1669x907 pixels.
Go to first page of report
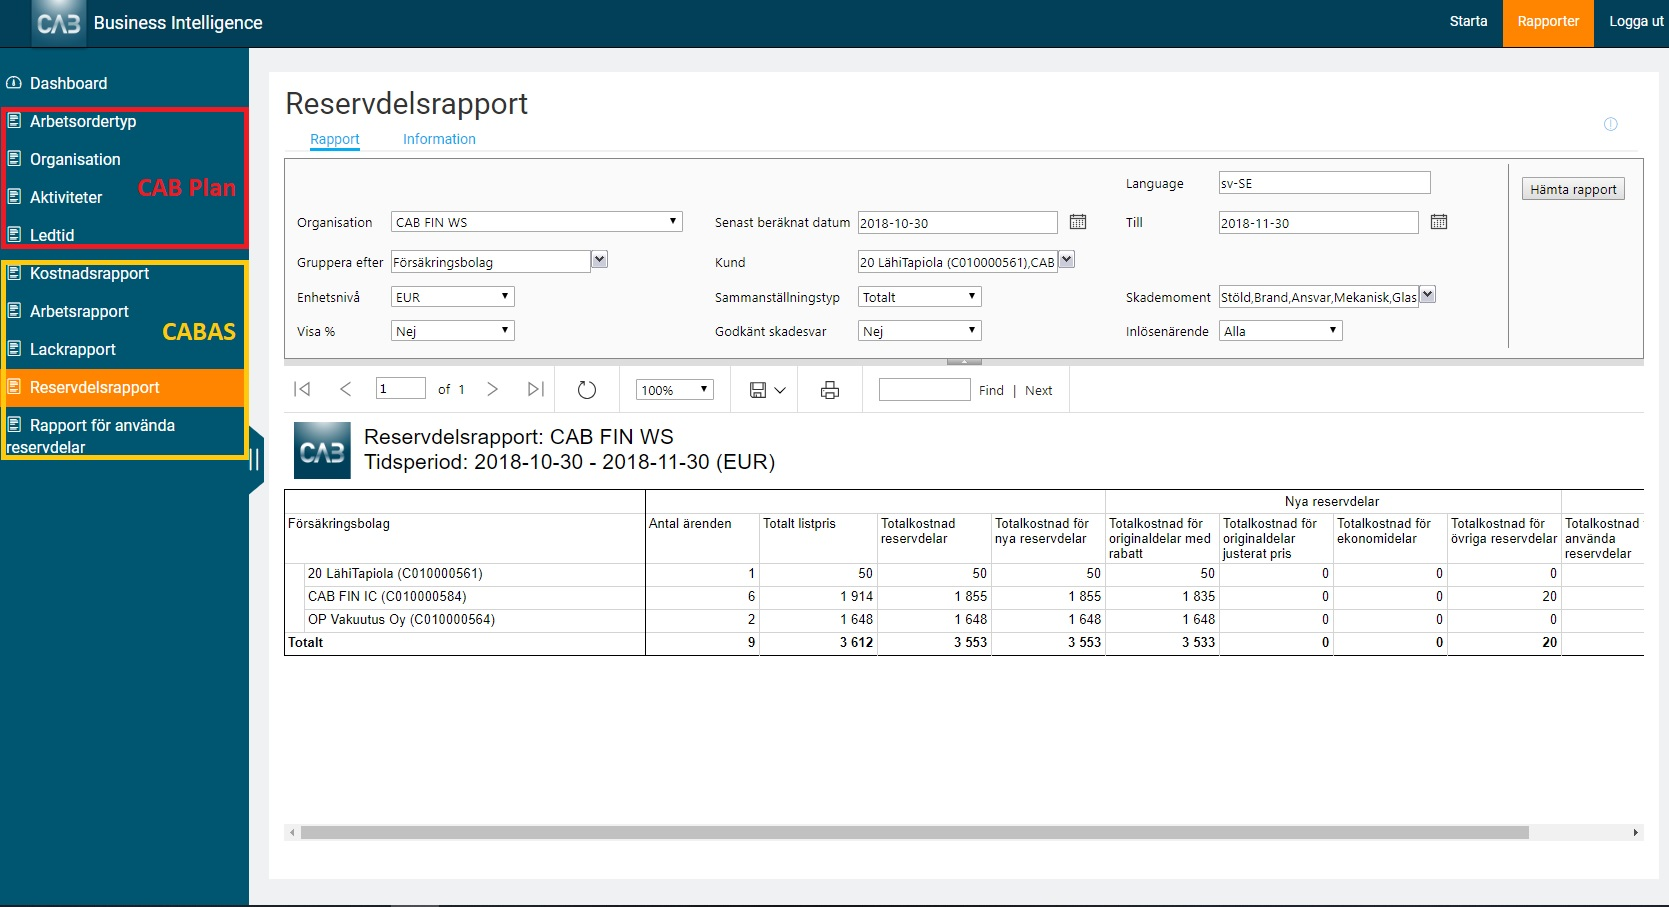(x=302, y=389)
